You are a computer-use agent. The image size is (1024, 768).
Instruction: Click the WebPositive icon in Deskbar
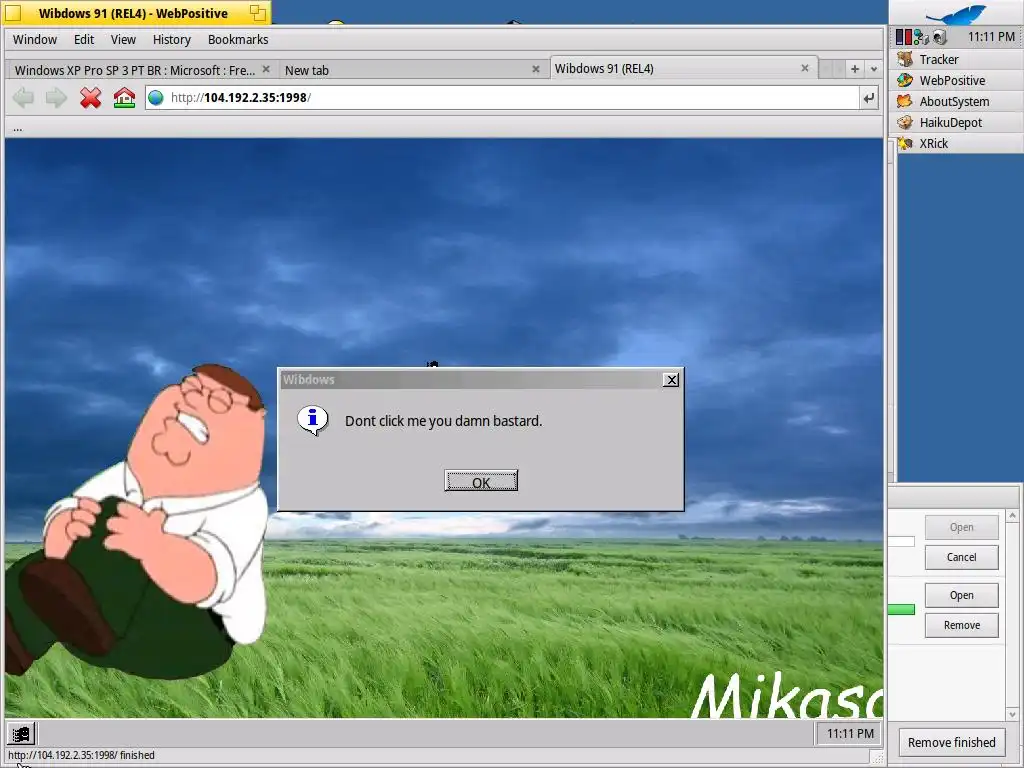pyautogui.click(x=905, y=80)
